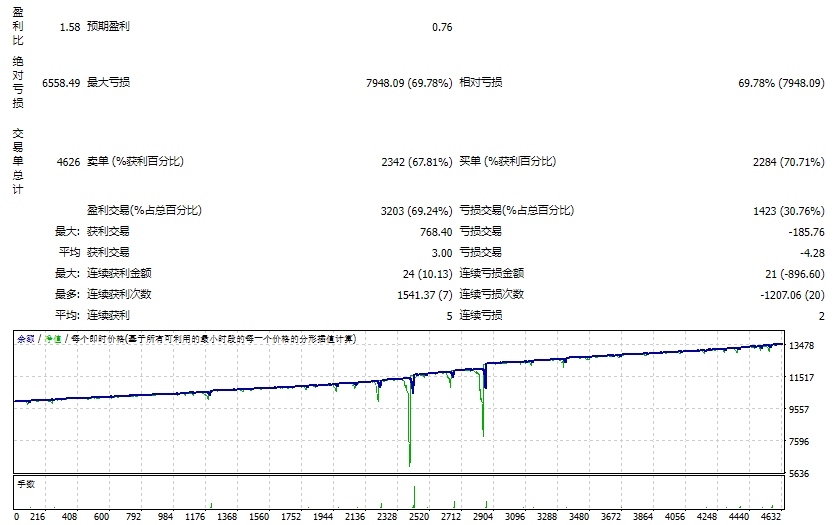This screenshot has height=525, width=838.
Task: Click the 1176 tick on the trade axis
Action: click(x=195, y=517)
